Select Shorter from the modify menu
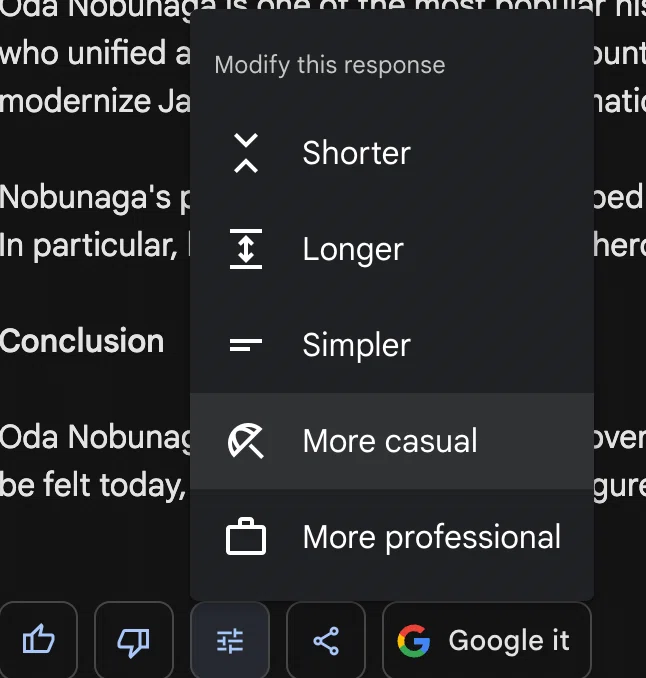Image resolution: width=646 pixels, height=678 pixels. point(392,153)
